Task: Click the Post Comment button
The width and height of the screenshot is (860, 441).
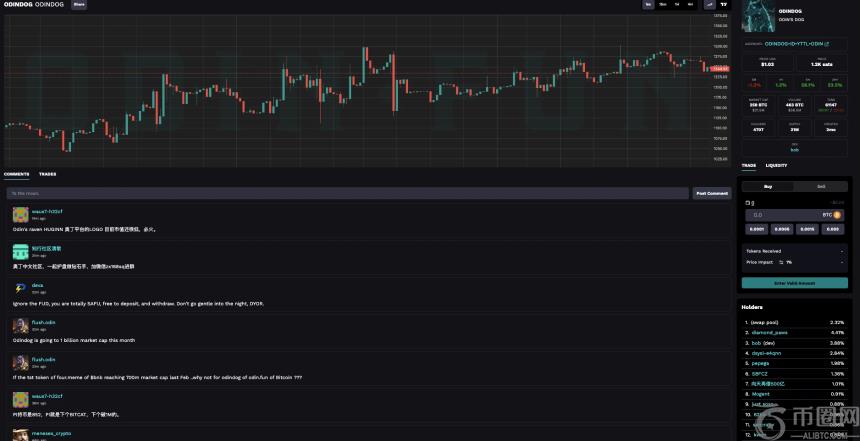Action: 711,193
